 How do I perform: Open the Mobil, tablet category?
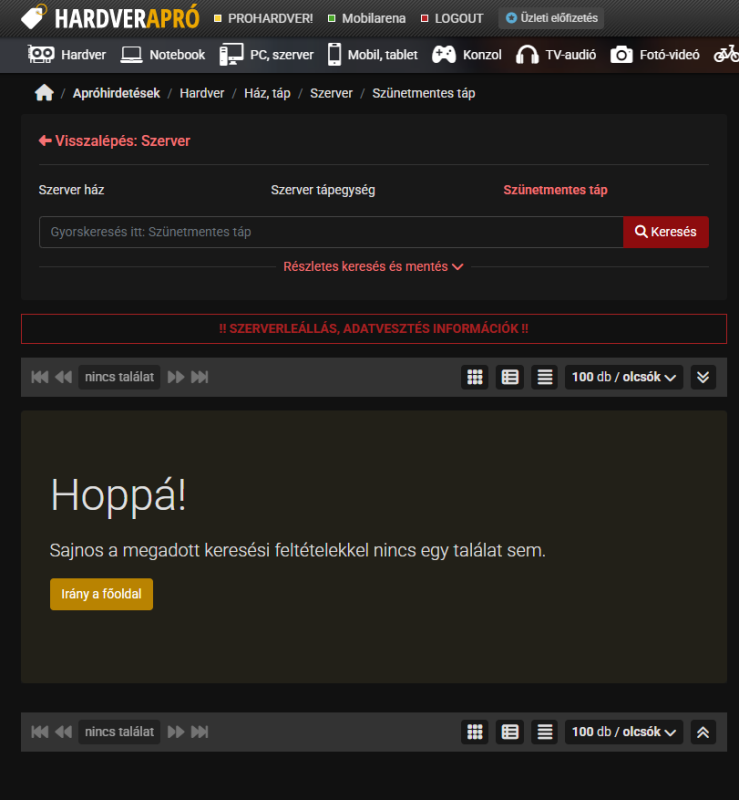coord(373,55)
